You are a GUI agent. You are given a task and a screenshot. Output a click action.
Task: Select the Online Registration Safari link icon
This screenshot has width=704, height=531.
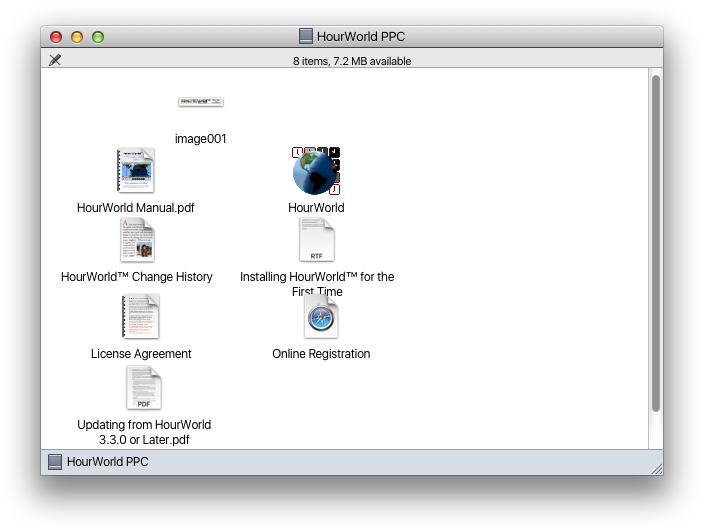coord(321,317)
